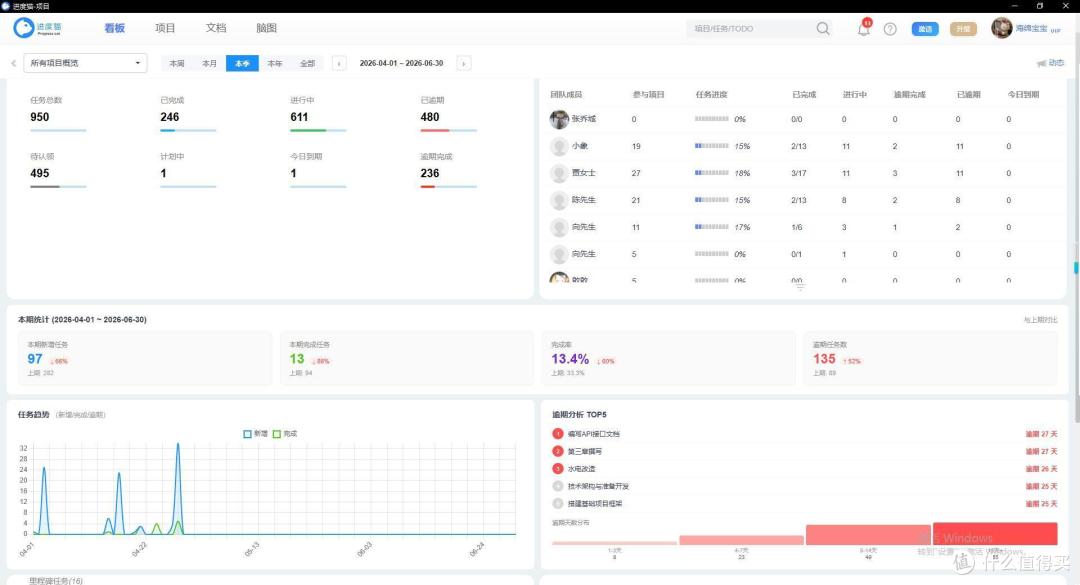Click the darkest red overdue distribution bar
This screenshot has width=1080, height=585.
coord(995,534)
